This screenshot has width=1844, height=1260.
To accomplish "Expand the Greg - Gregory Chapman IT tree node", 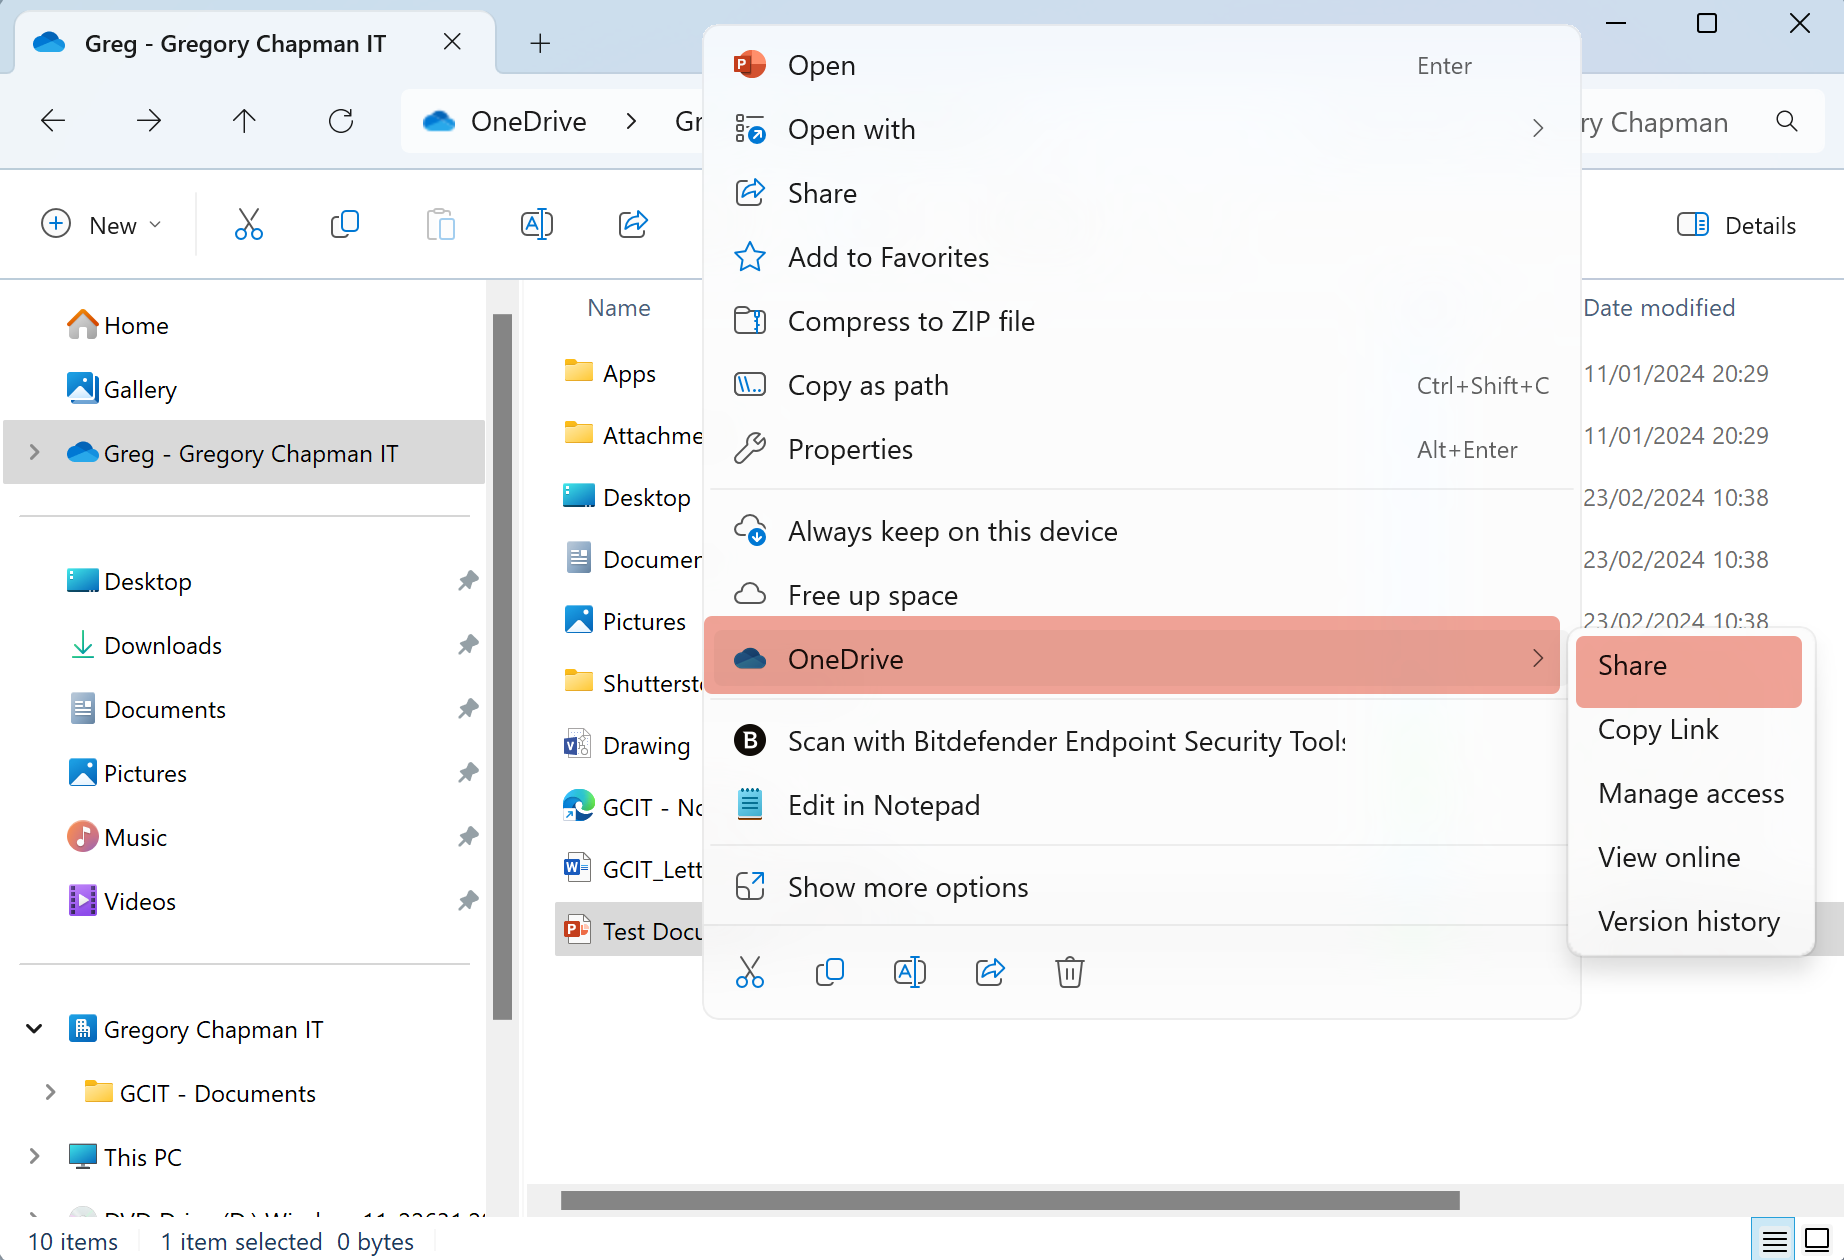I will point(35,453).
